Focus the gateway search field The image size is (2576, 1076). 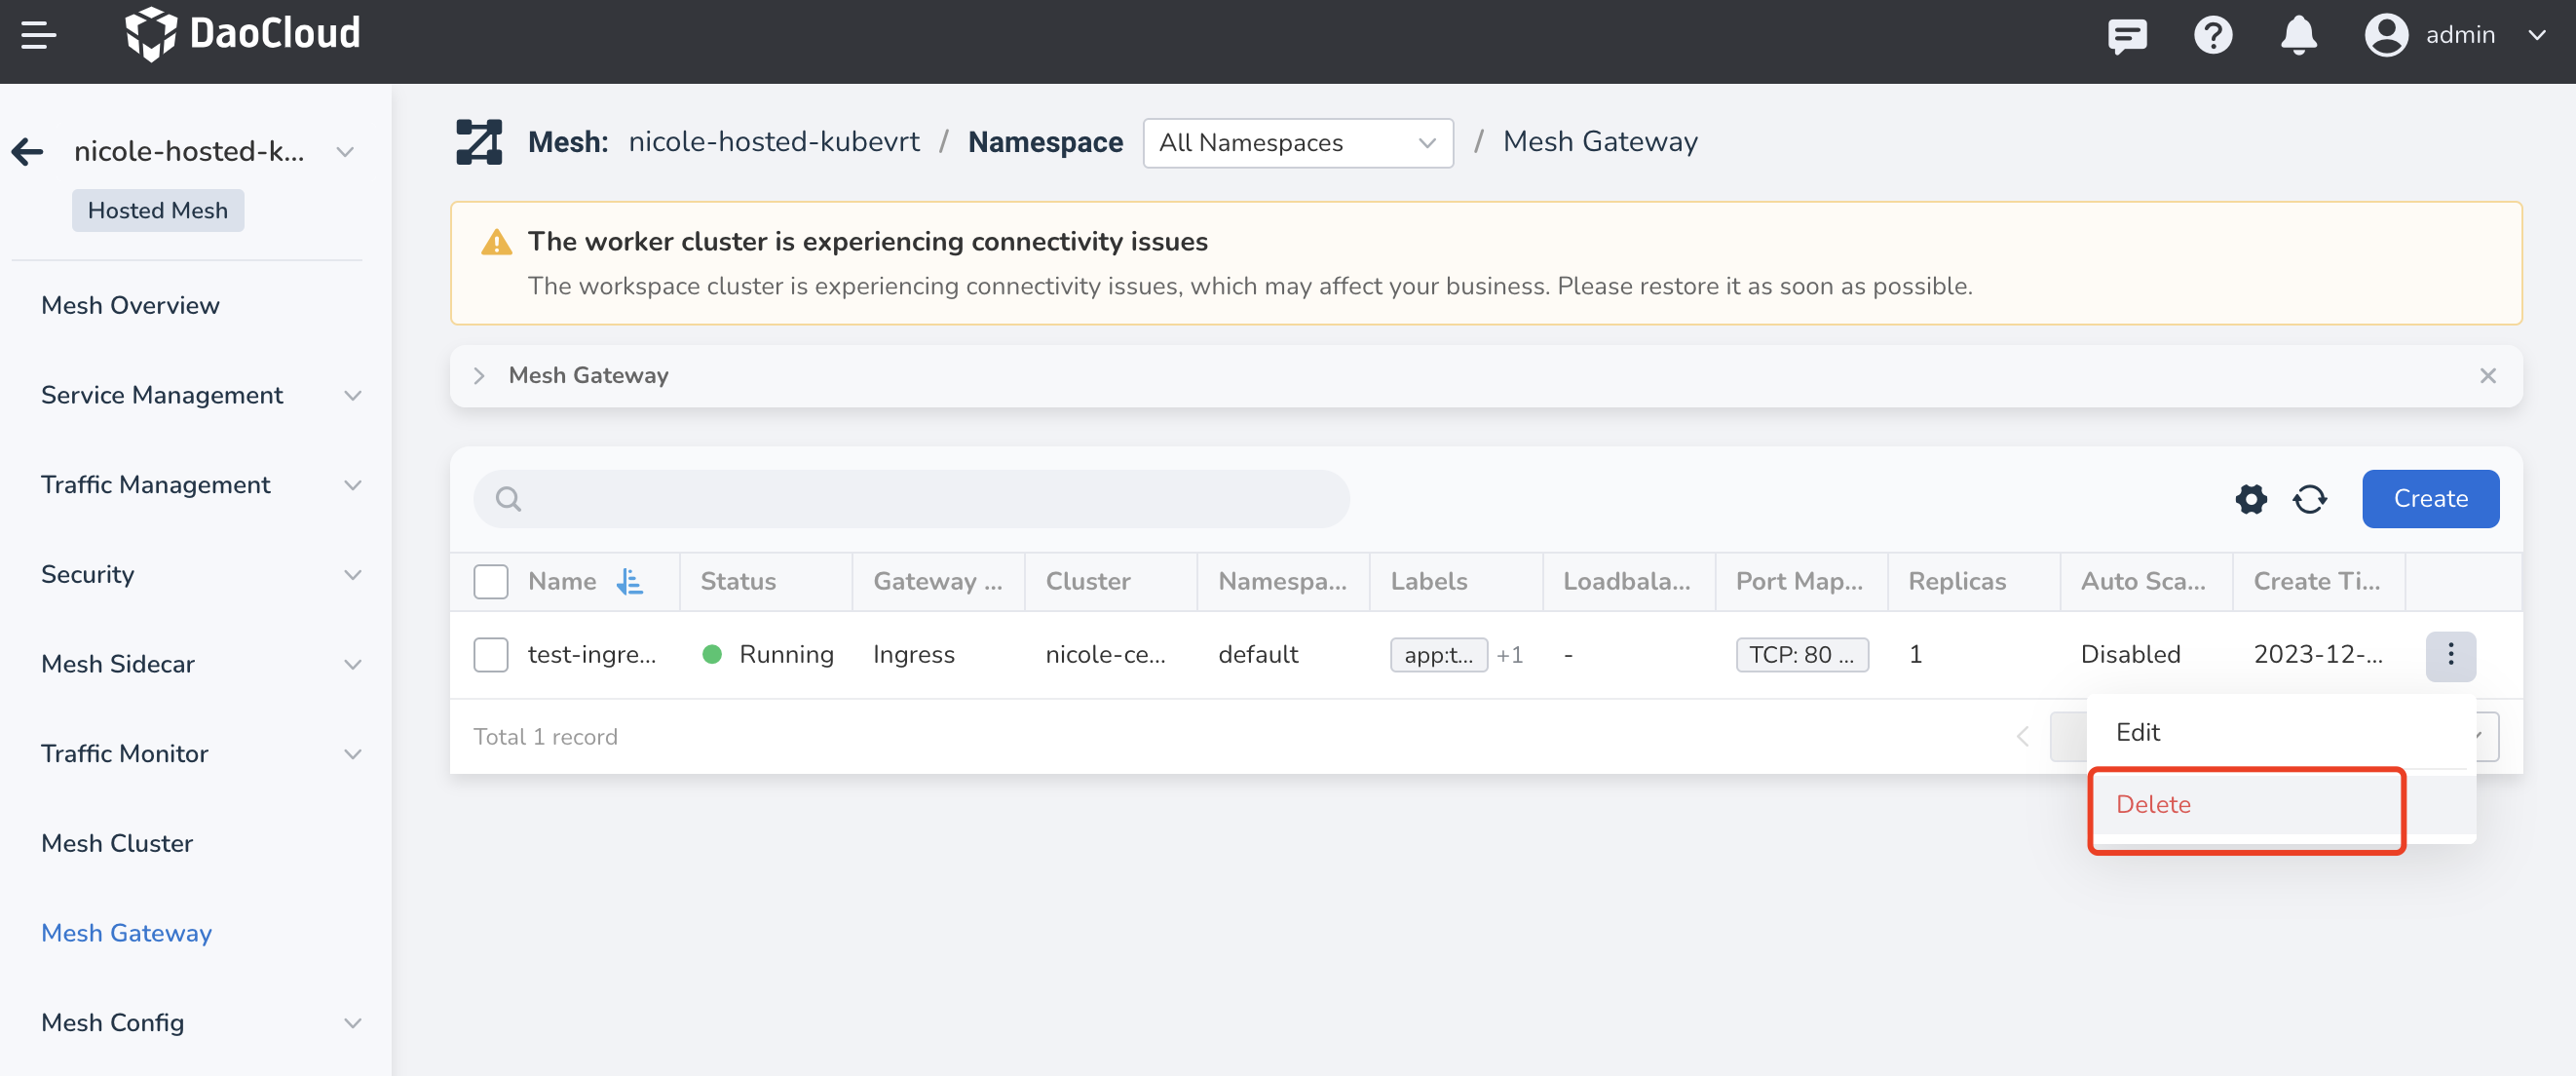coord(910,499)
